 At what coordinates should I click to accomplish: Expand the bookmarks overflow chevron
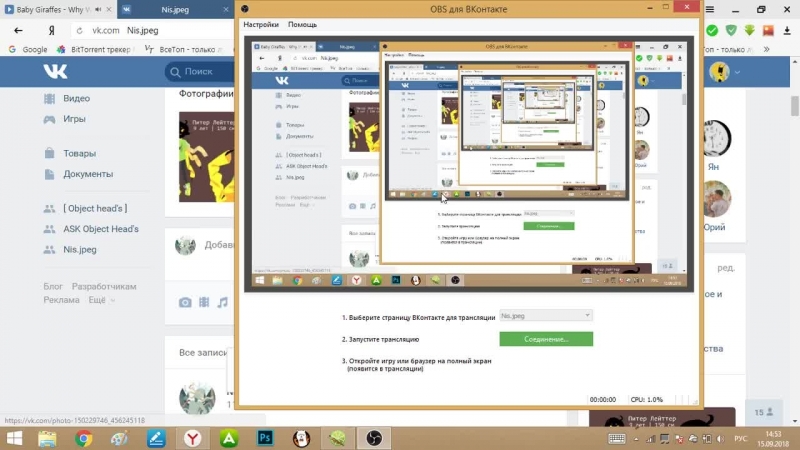766,49
